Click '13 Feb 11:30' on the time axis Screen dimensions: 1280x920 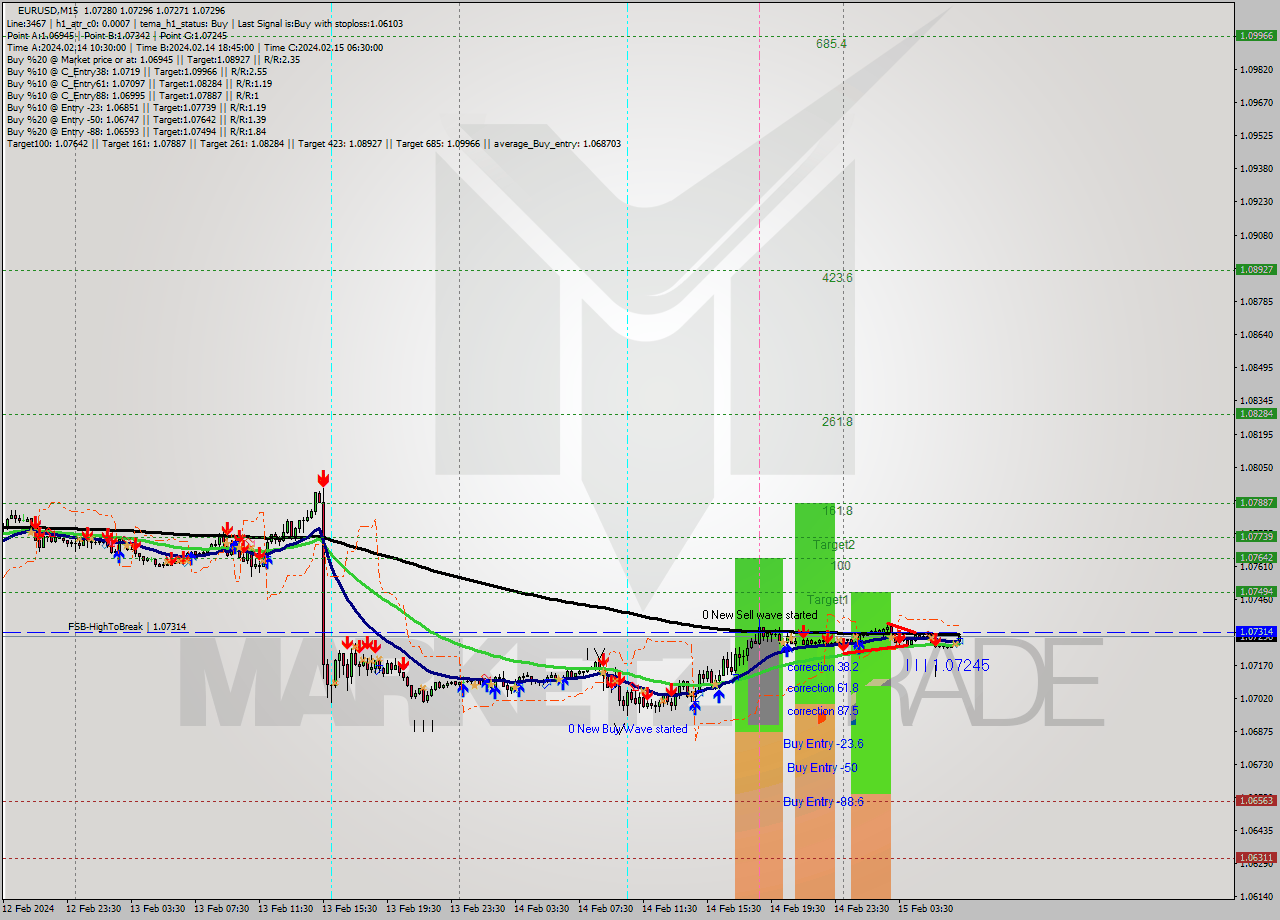tap(286, 909)
